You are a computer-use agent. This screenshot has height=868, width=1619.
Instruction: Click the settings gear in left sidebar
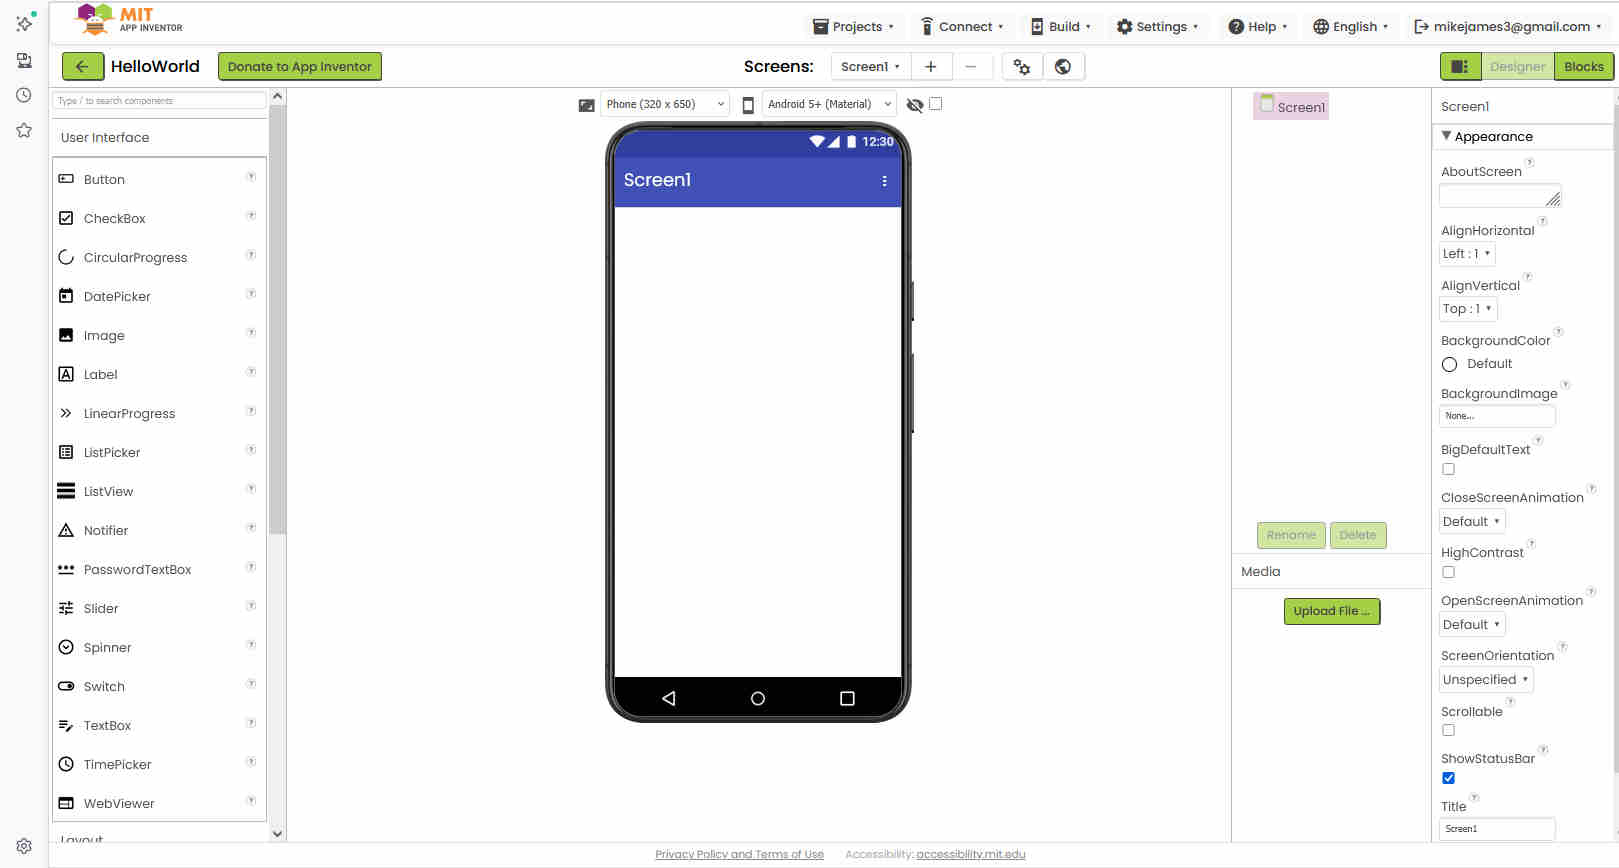pyautogui.click(x=24, y=846)
